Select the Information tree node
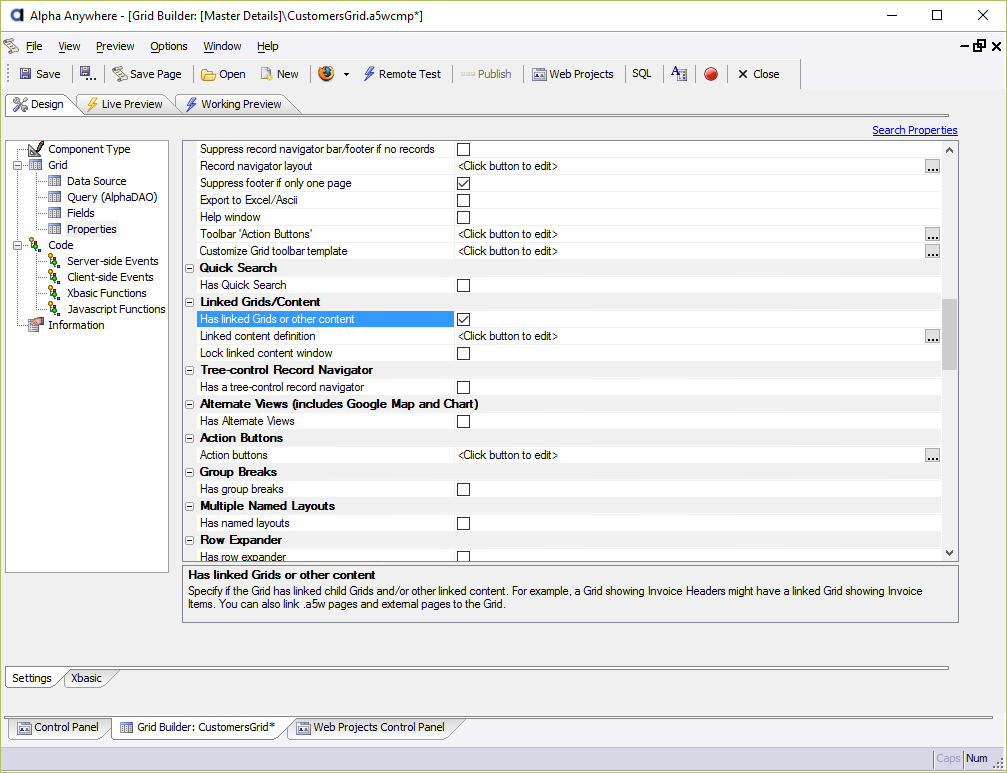 pyautogui.click(x=76, y=326)
